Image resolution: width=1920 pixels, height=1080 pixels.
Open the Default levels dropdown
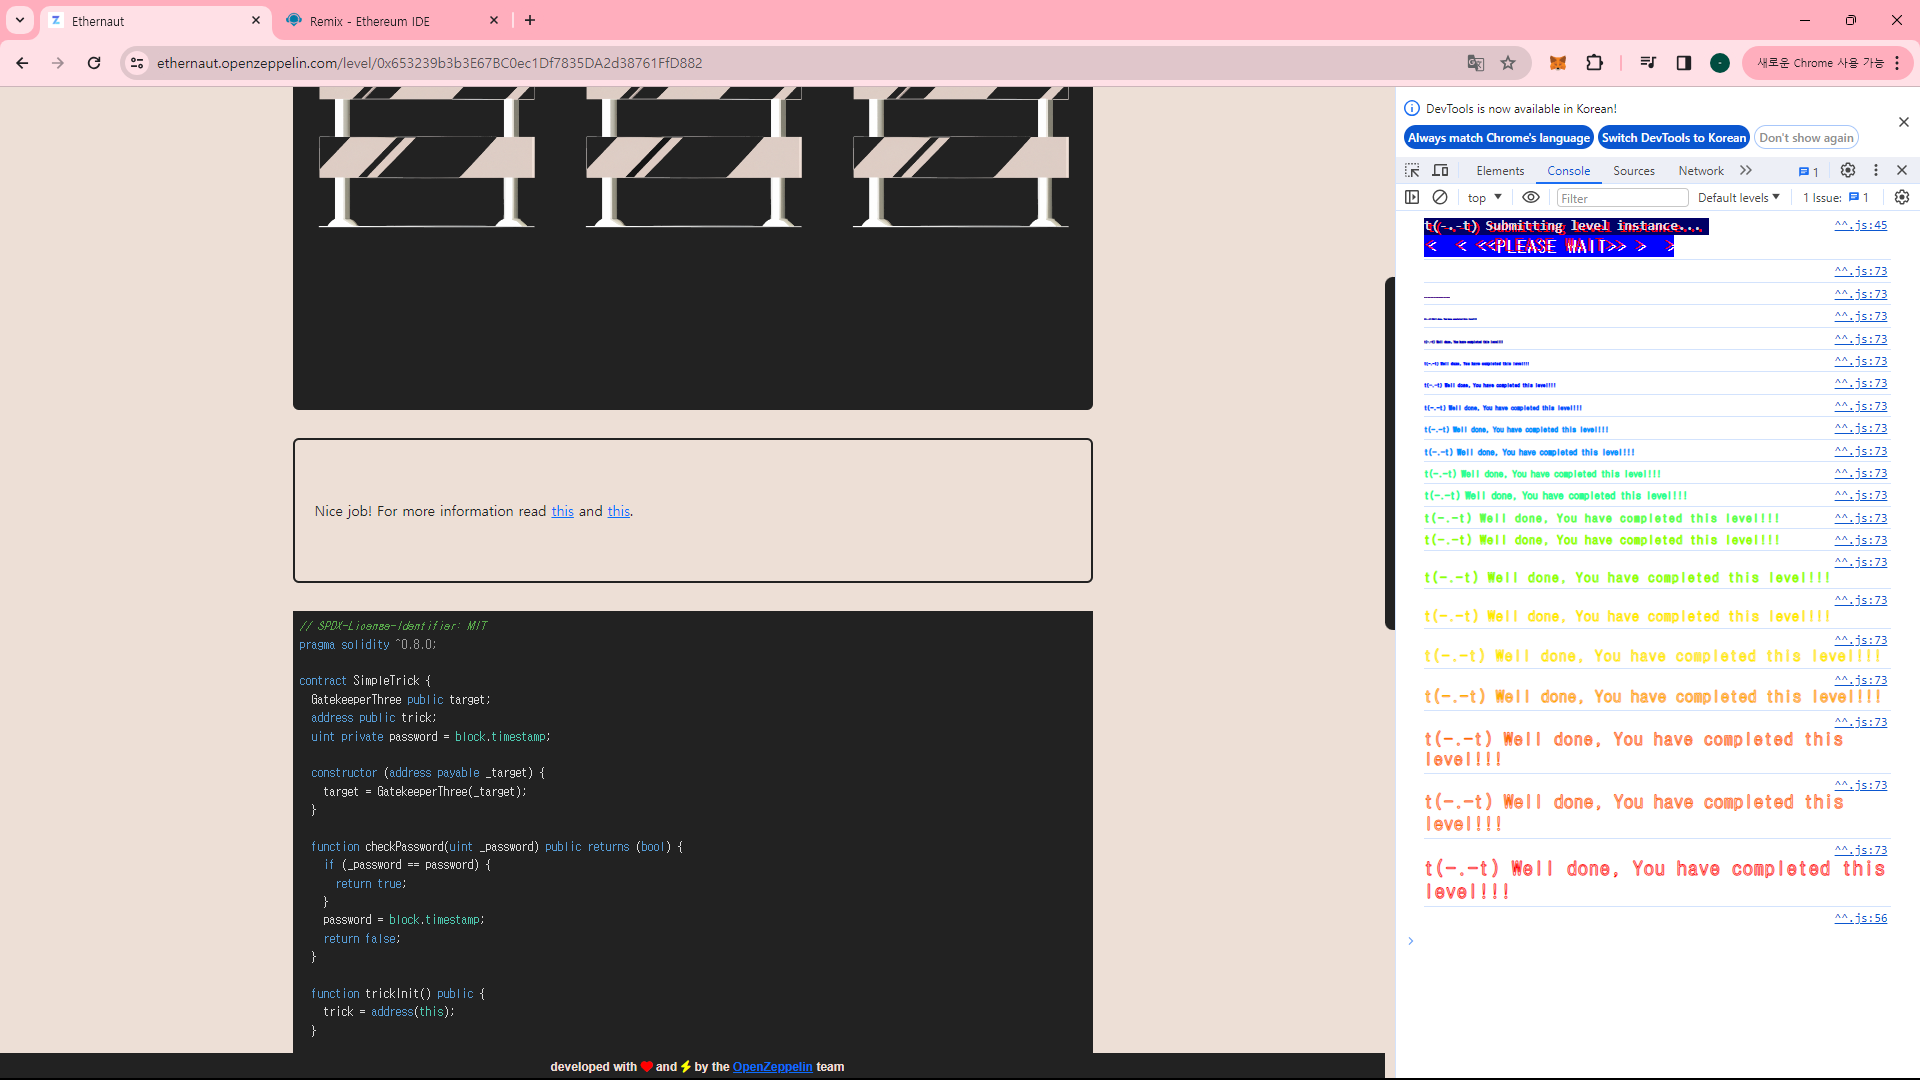1738,198
